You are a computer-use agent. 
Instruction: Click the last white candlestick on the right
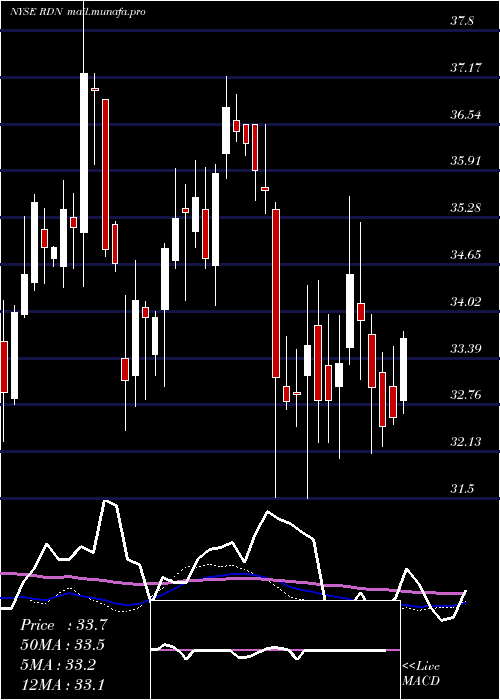[404, 370]
